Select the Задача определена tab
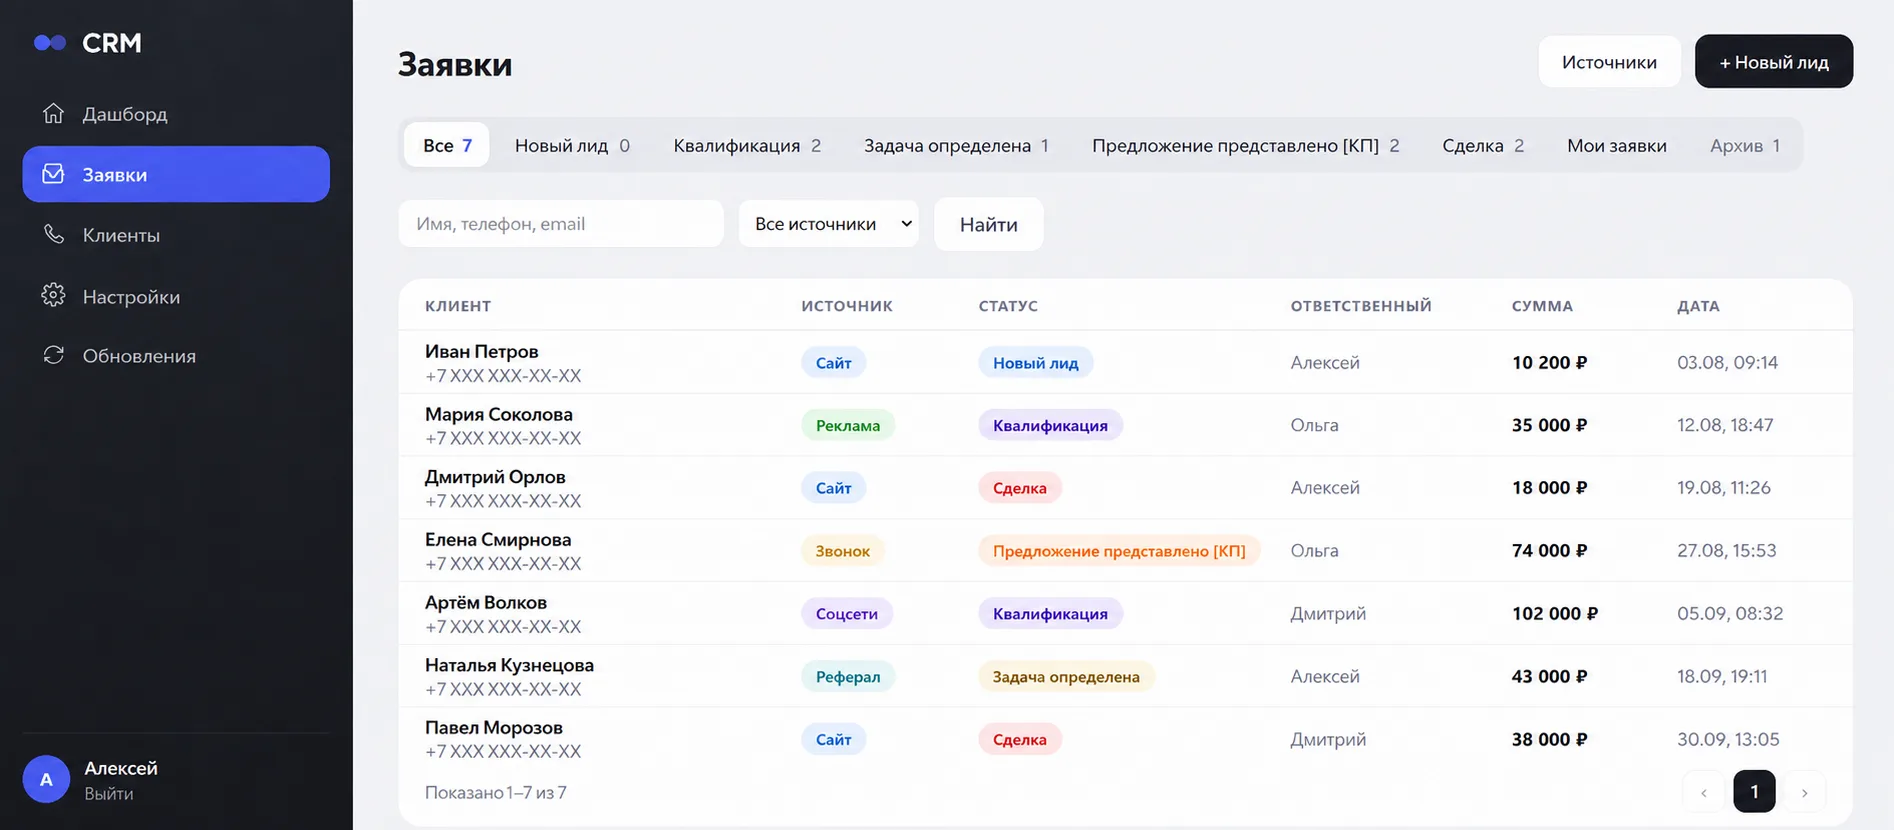The height and width of the screenshot is (830, 1894). pyautogui.click(x=956, y=145)
